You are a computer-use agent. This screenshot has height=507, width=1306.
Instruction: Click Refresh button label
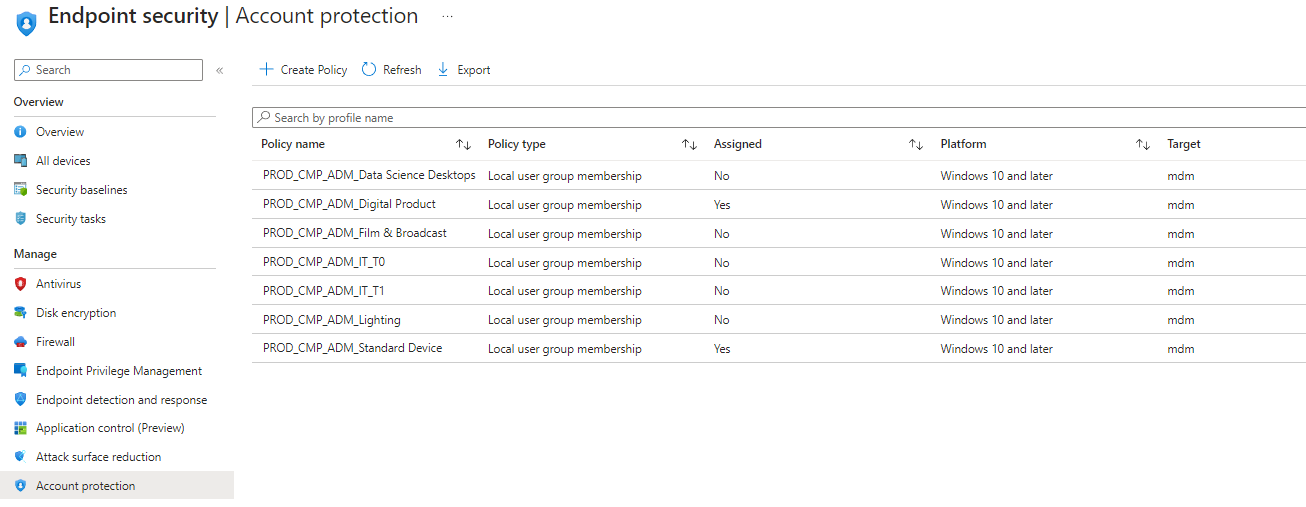402,70
